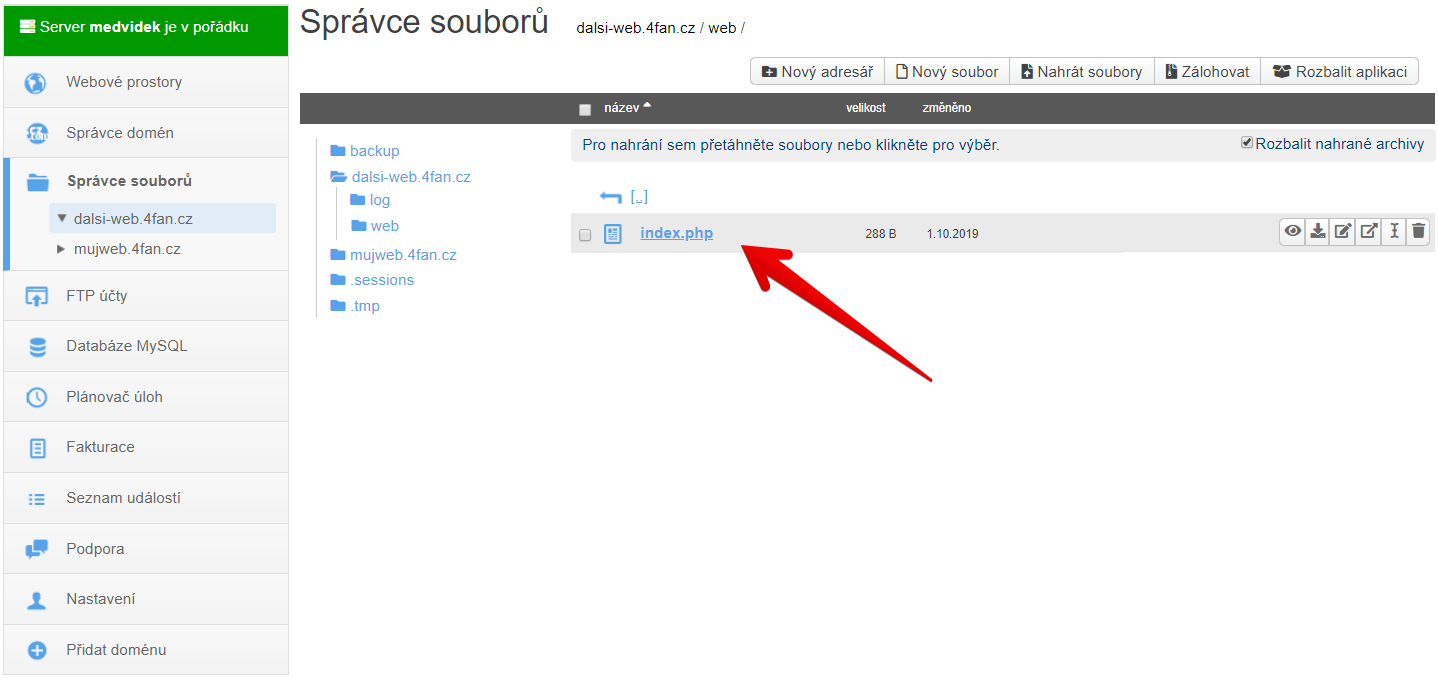The height and width of the screenshot is (685, 1438).
Task: Open Seznam událostí
Action: click(x=146, y=498)
